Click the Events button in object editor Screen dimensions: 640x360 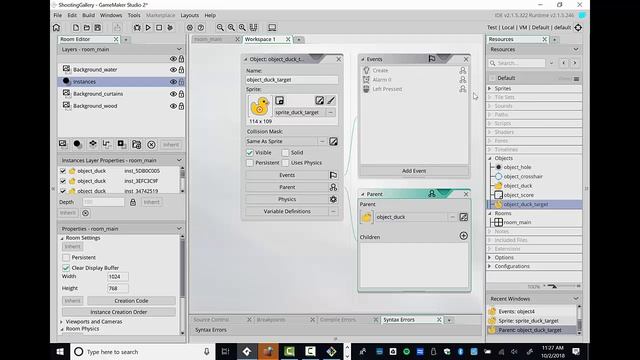pyautogui.click(x=287, y=175)
